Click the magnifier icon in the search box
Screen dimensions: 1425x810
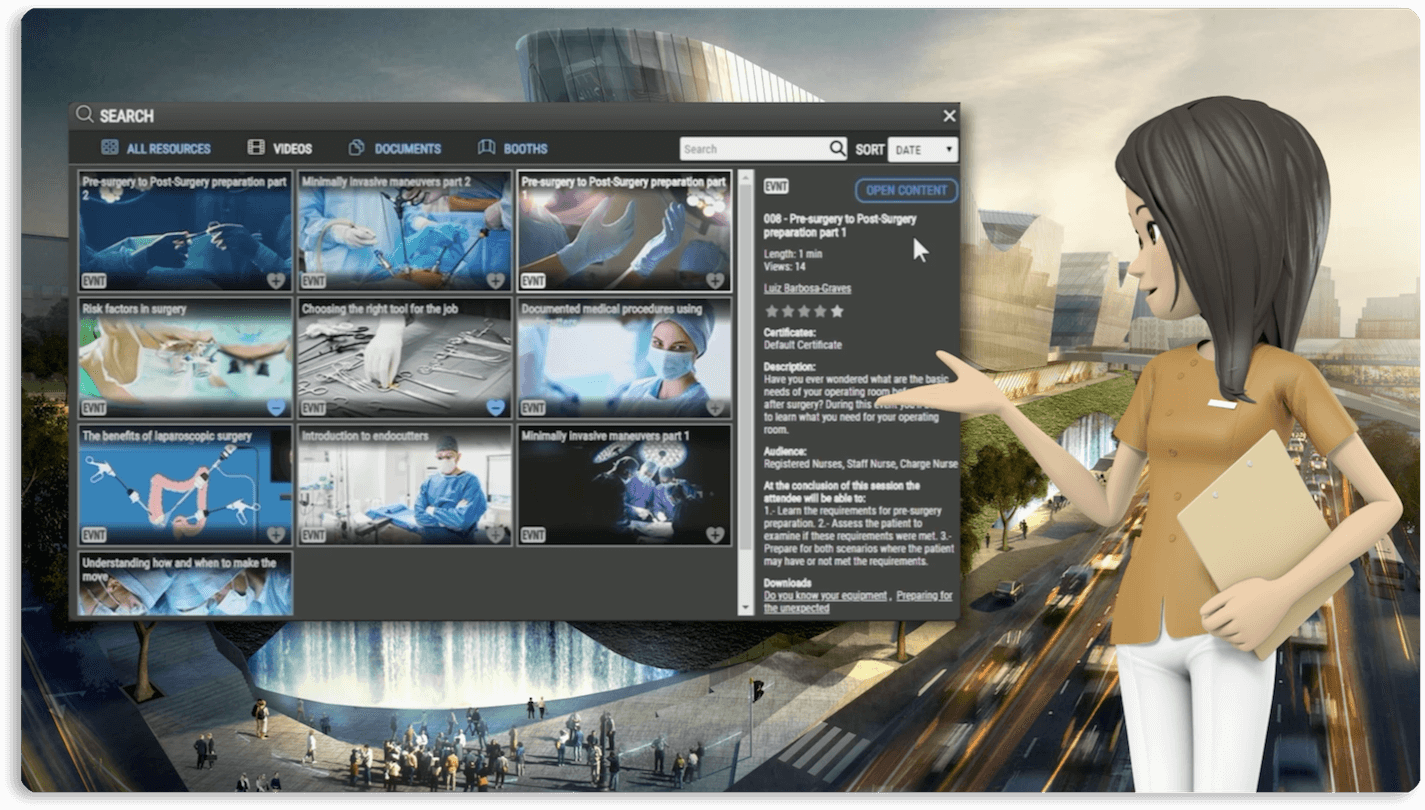click(837, 149)
